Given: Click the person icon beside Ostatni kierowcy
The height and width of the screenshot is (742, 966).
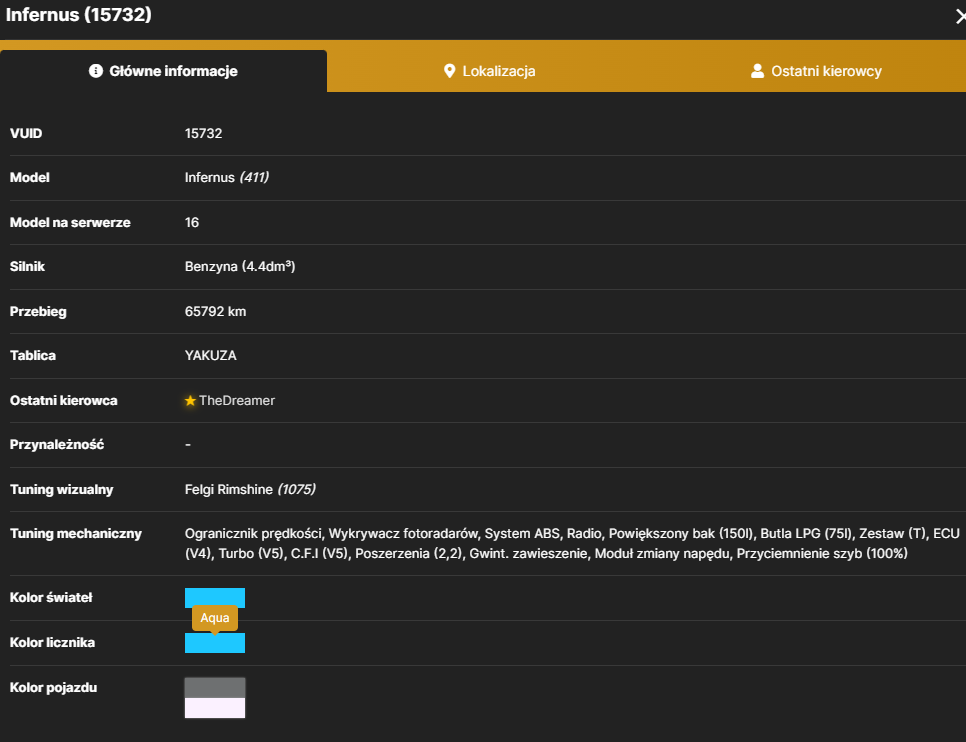Looking at the screenshot, I should [x=757, y=71].
